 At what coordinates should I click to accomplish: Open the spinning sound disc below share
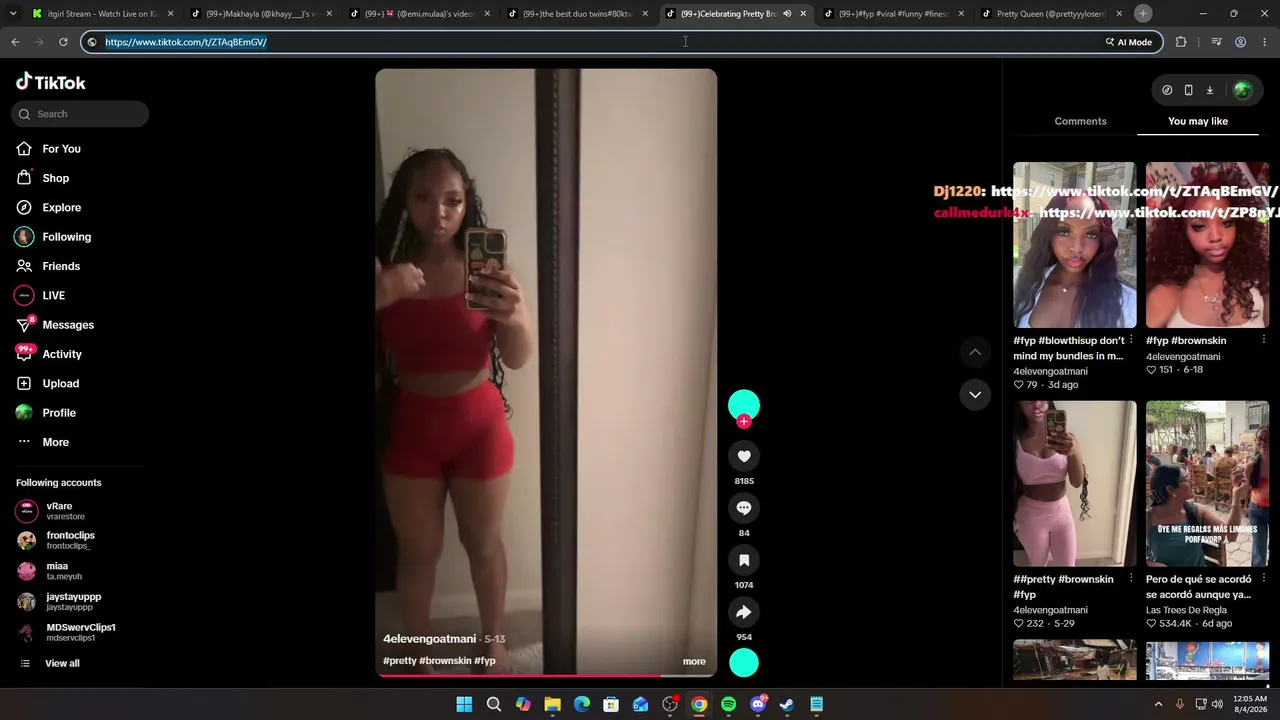[x=744, y=663]
